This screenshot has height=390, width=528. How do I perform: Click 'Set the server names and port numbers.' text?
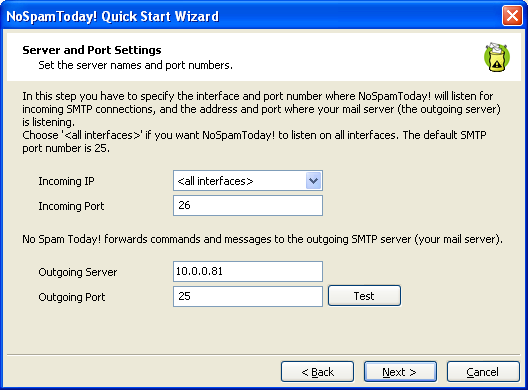tap(135, 65)
